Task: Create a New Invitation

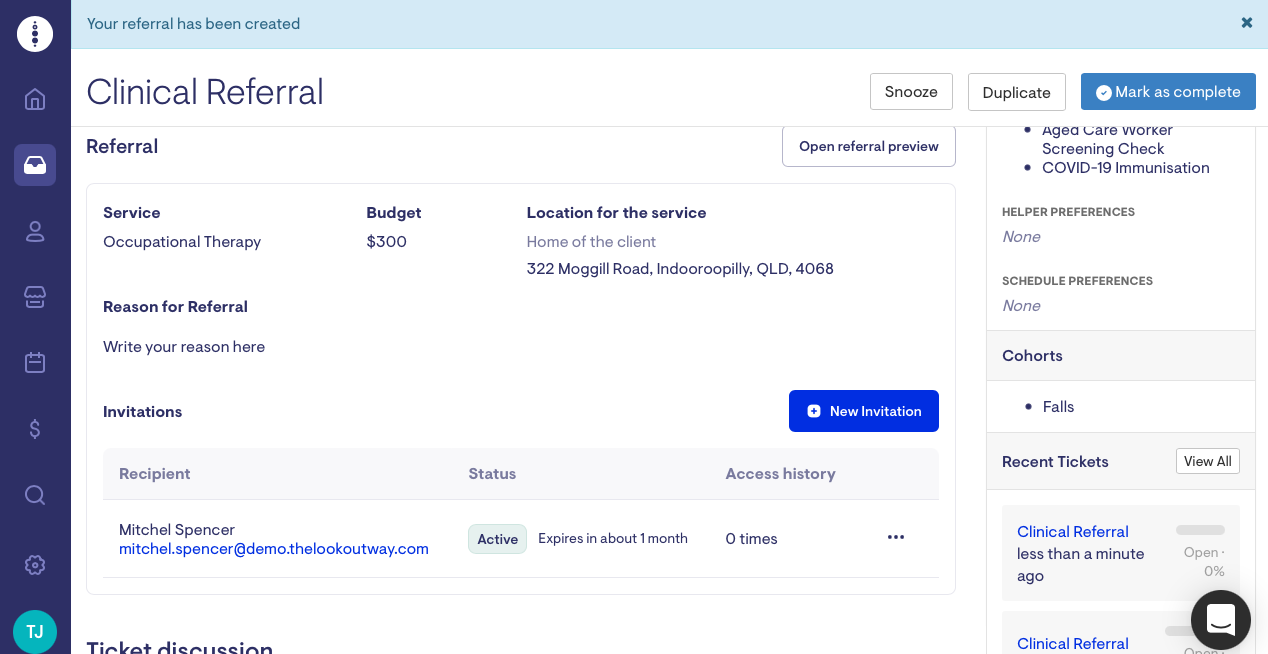Action: [864, 411]
